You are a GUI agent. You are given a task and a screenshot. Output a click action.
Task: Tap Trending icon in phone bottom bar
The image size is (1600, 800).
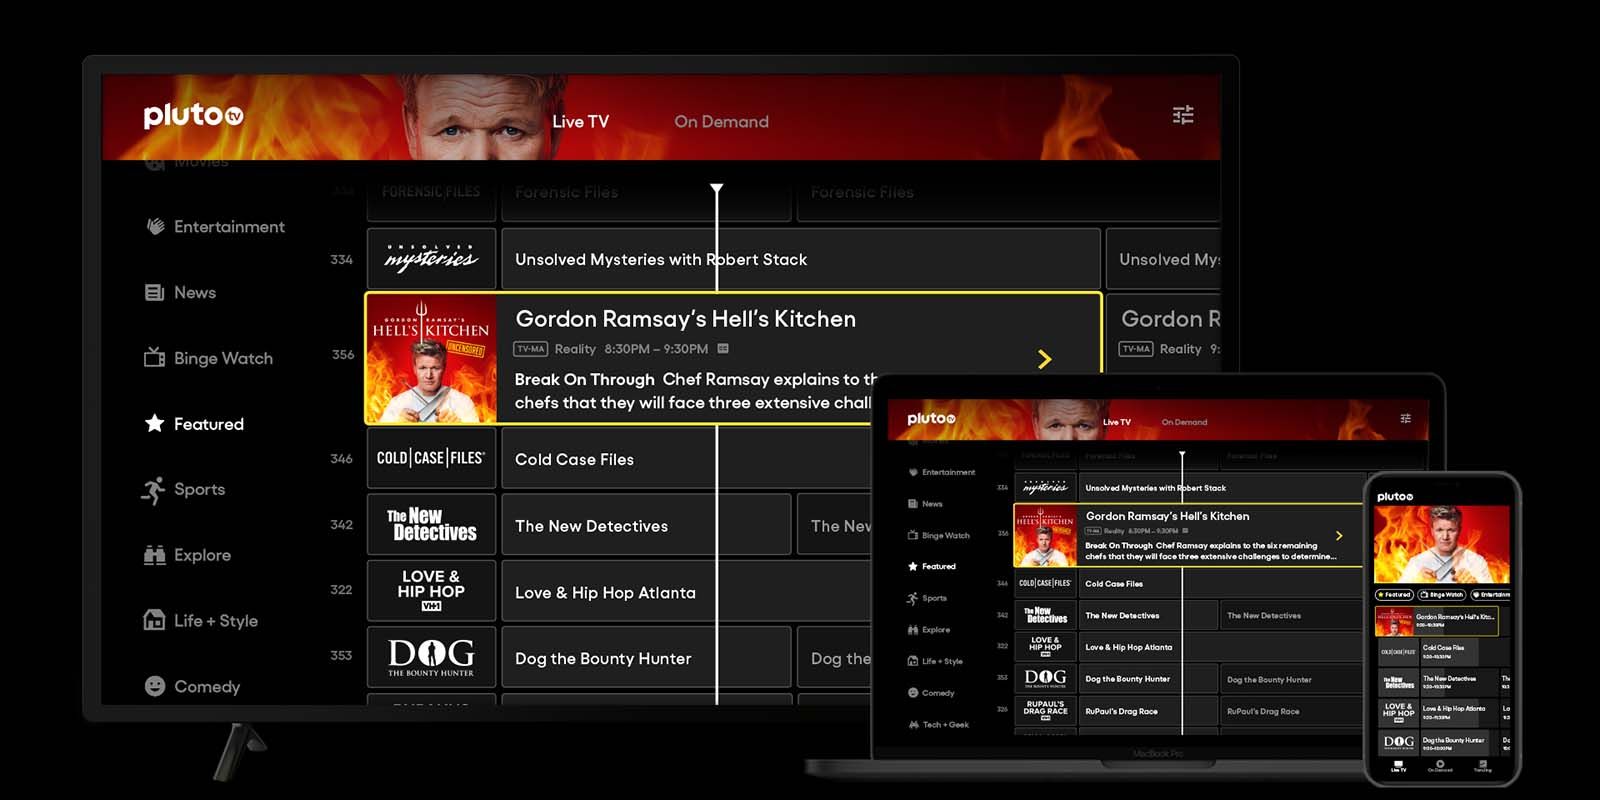pos(1482,766)
